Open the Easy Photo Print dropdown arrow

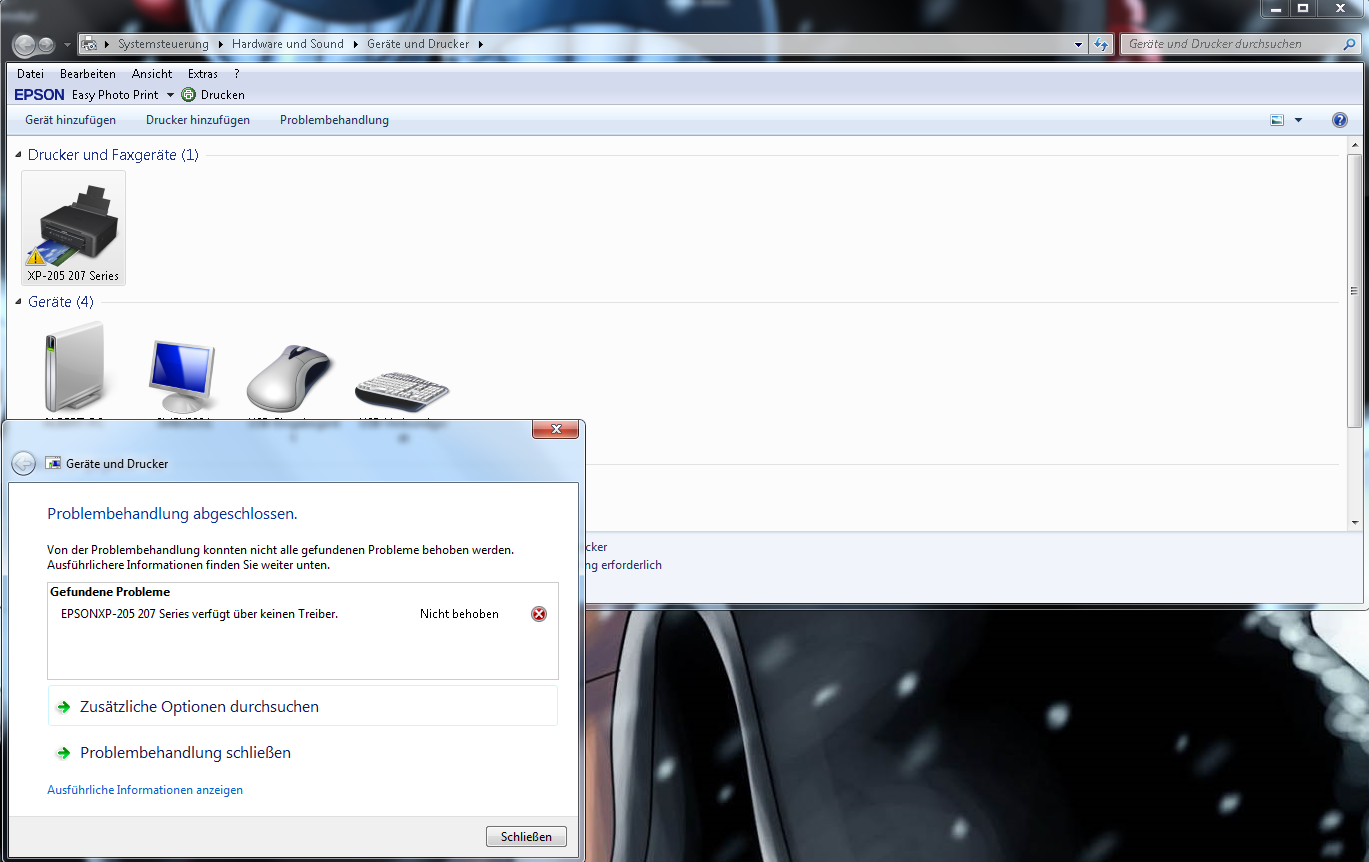[x=170, y=95]
